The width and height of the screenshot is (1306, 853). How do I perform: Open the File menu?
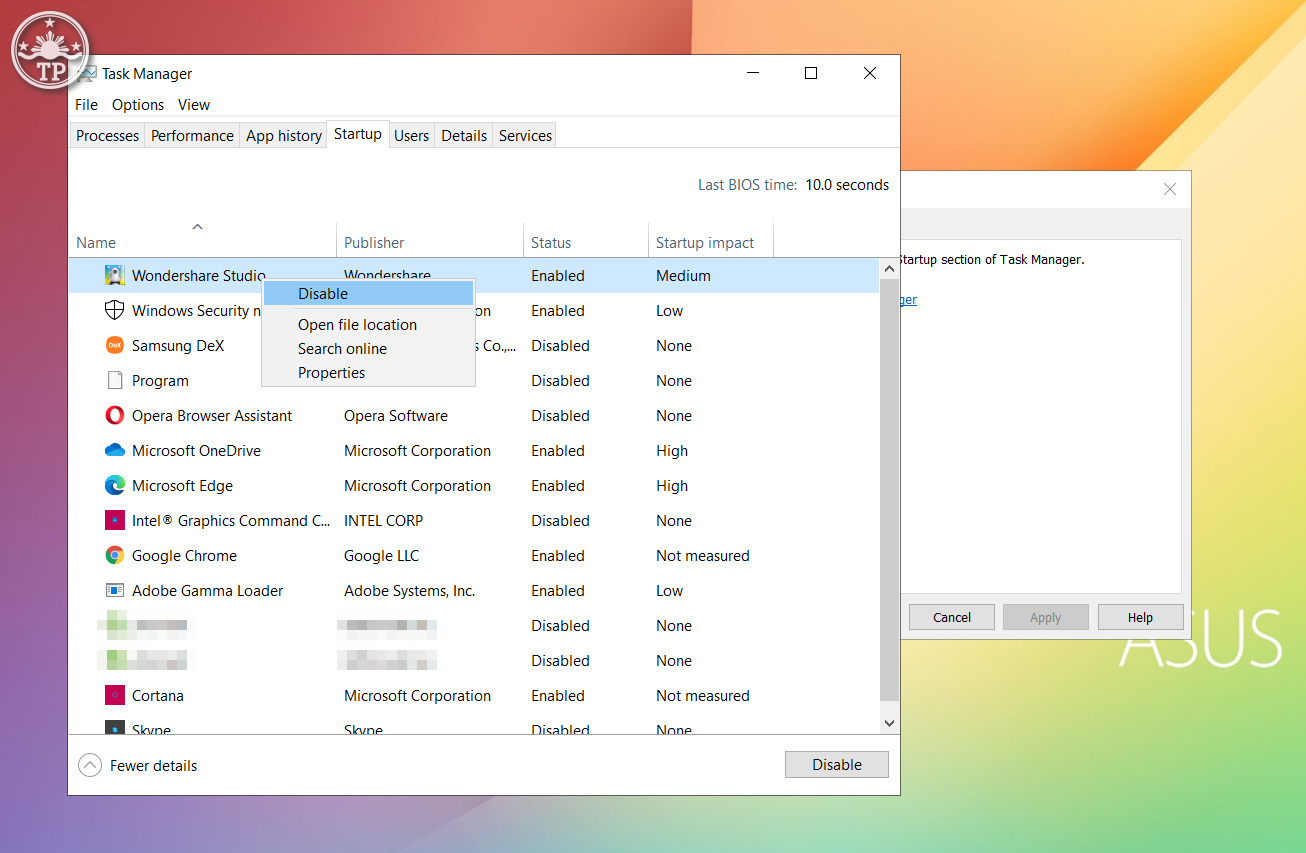[x=87, y=105]
